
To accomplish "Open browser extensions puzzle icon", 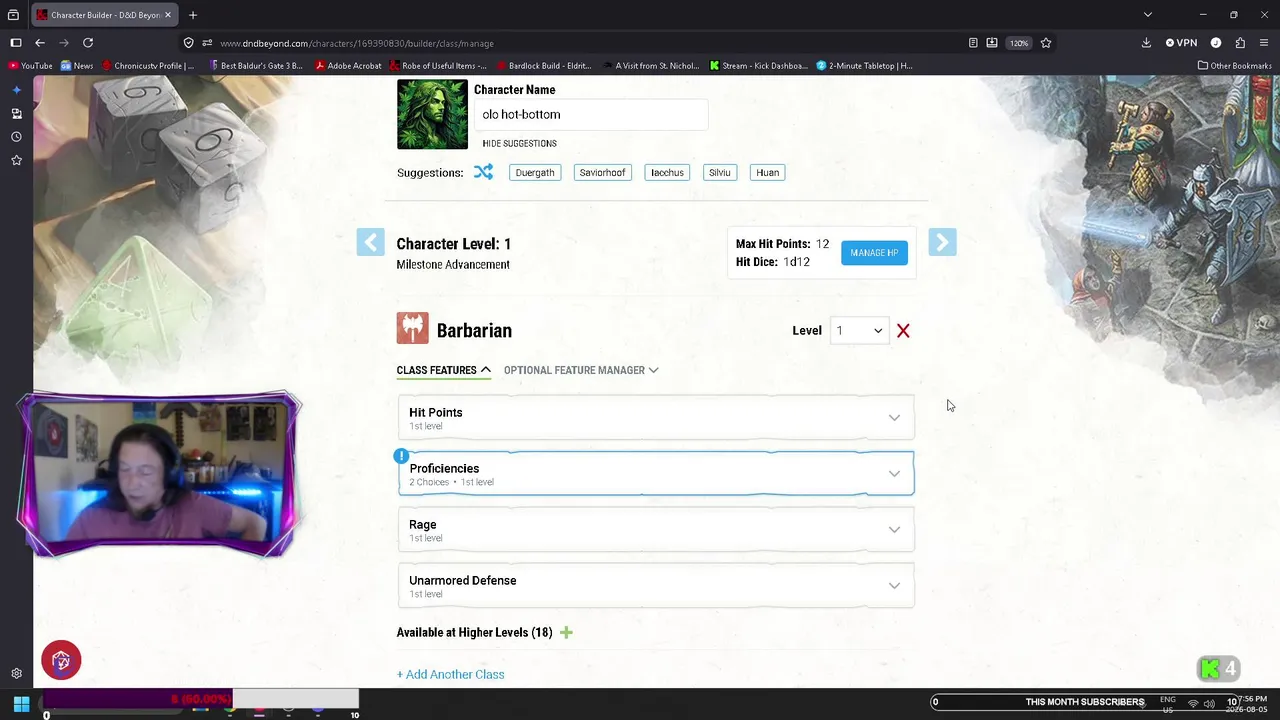I will click(x=1240, y=43).
